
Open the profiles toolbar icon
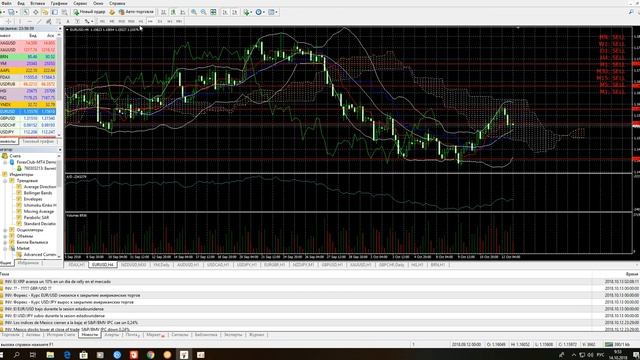point(11,12)
